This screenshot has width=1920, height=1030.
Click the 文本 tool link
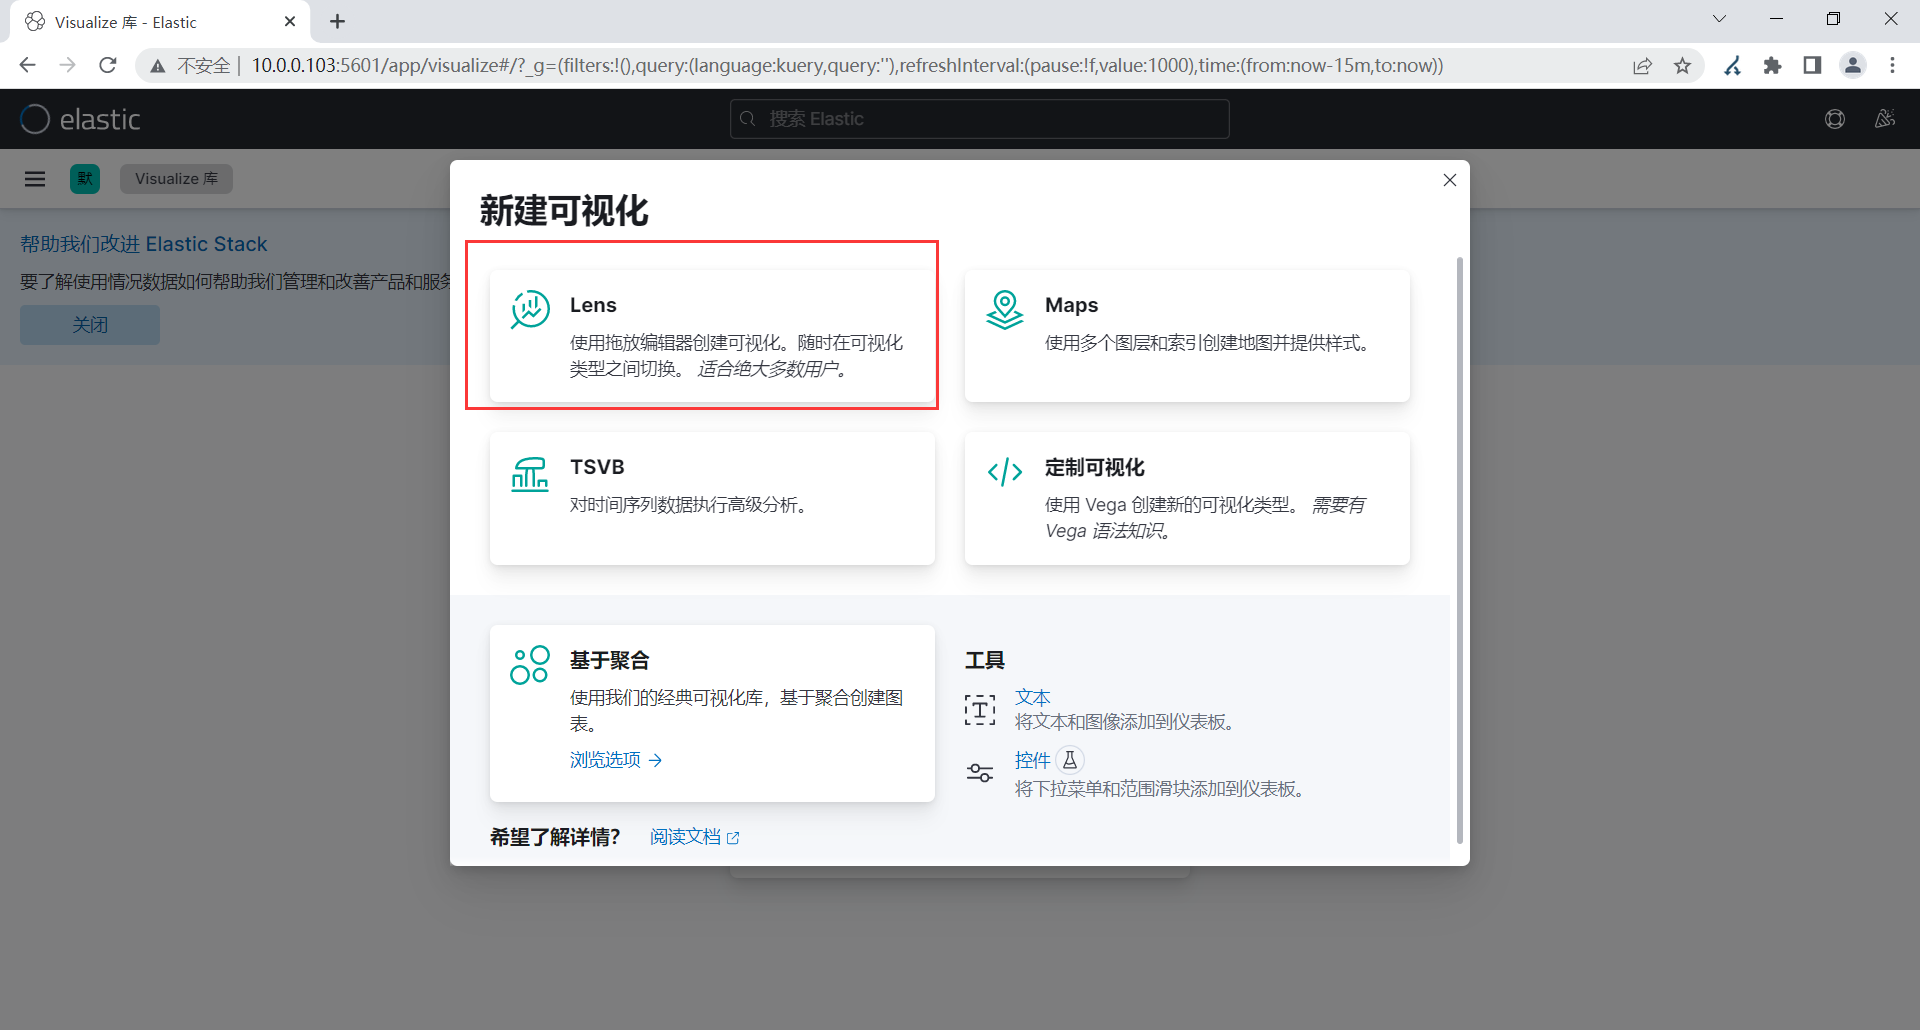click(x=1033, y=697)
